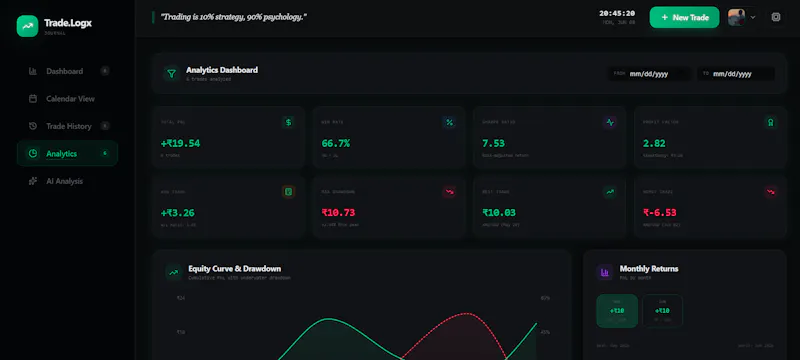Select the outlined second month returns tile
The image size is (800, 360).
click(x=662, y=311)
